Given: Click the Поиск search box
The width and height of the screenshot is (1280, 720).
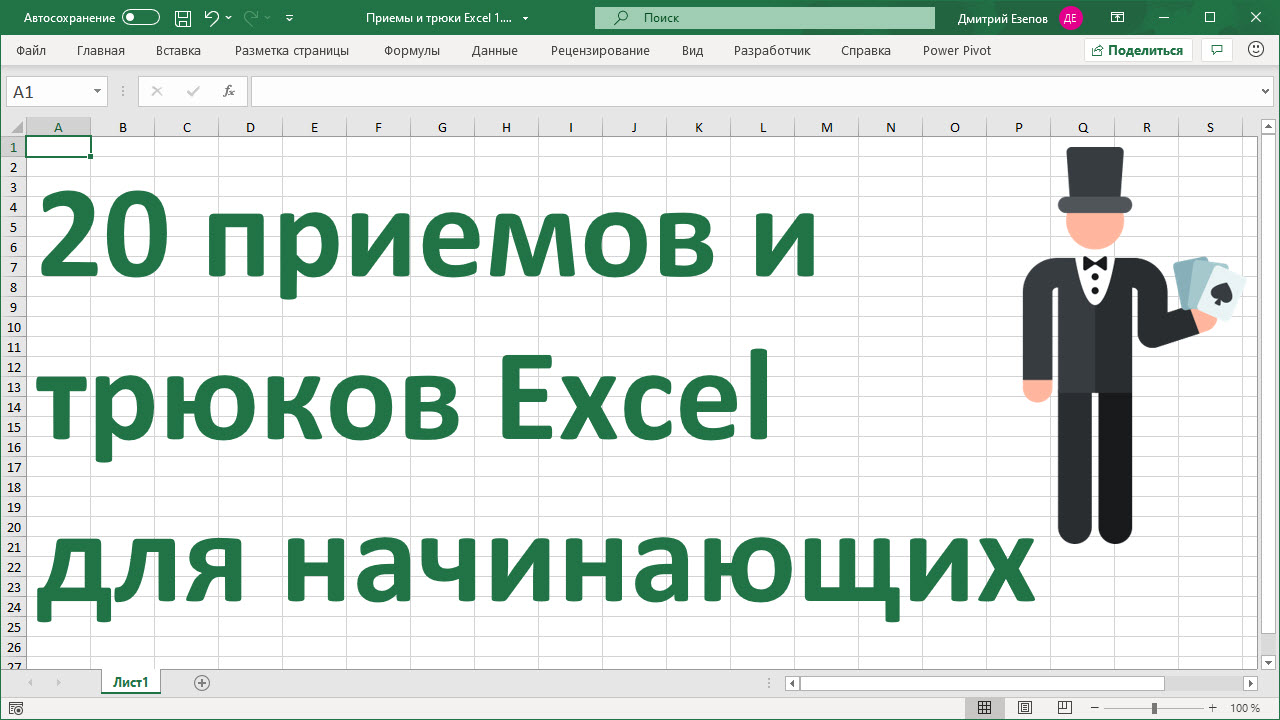Looking at the screenshot, I should click(765, 18).
